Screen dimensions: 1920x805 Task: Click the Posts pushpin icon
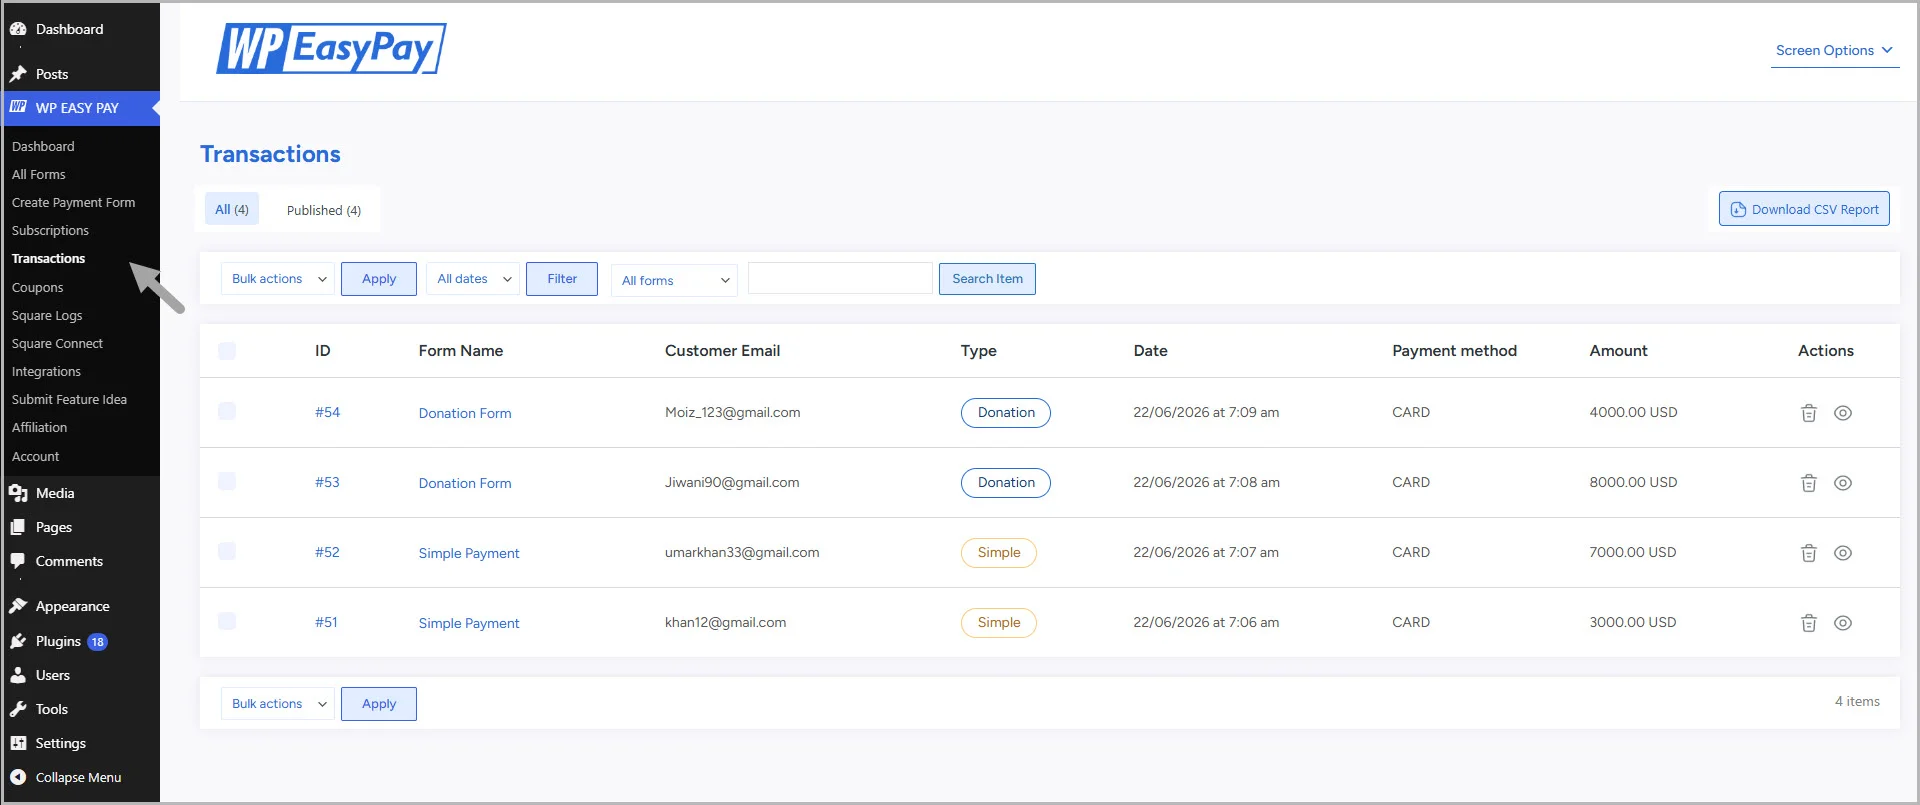(x=18, y=74)
